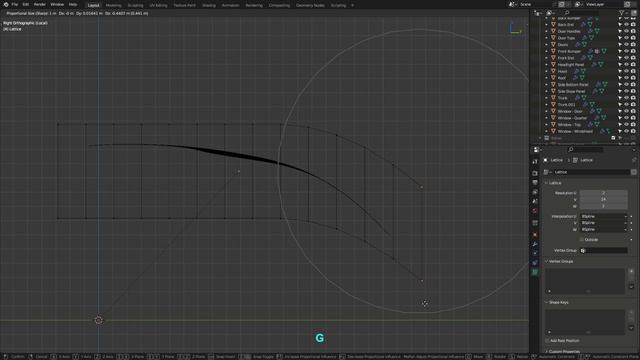
Task: Disable Front Bumper in renders camera icon
Action: [633, 51]
